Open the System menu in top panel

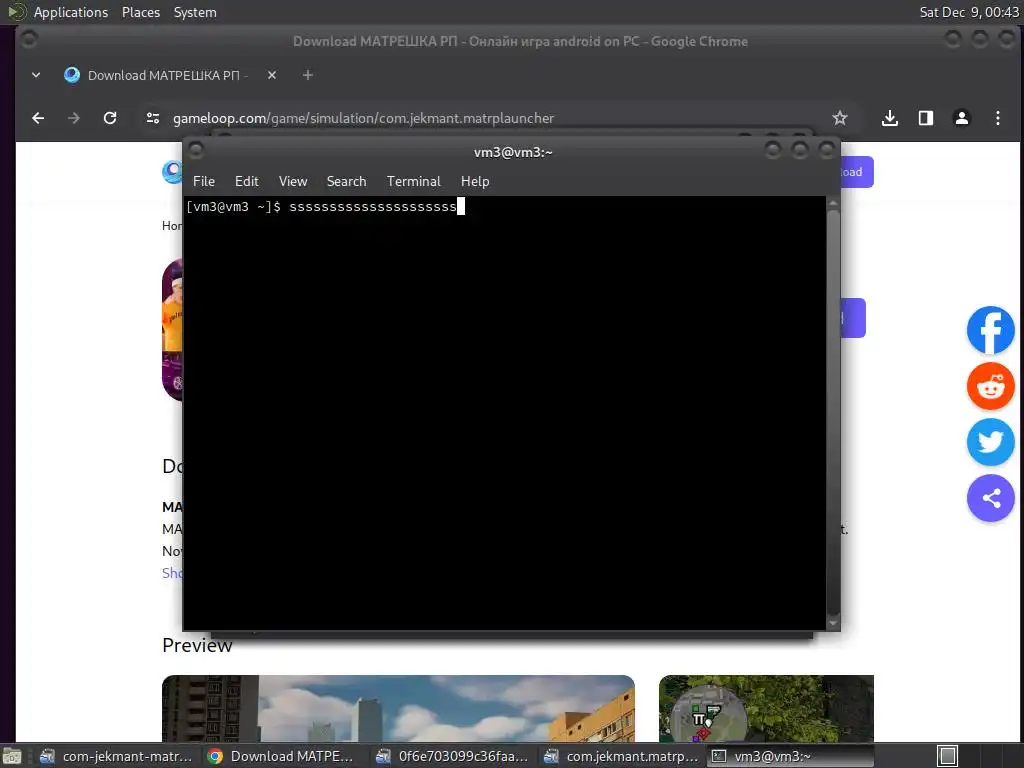(195, 12)
